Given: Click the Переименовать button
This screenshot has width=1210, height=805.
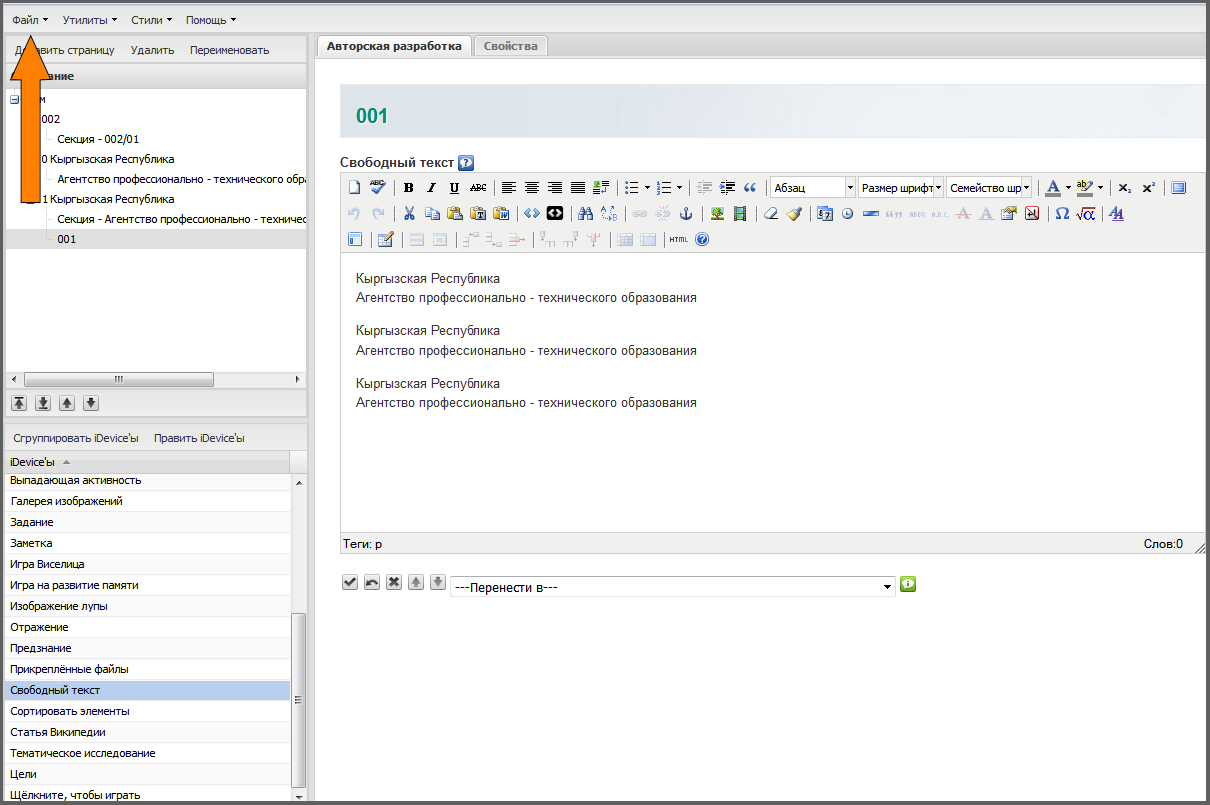Looking at the screenshot, I should [x=229, y=50].
